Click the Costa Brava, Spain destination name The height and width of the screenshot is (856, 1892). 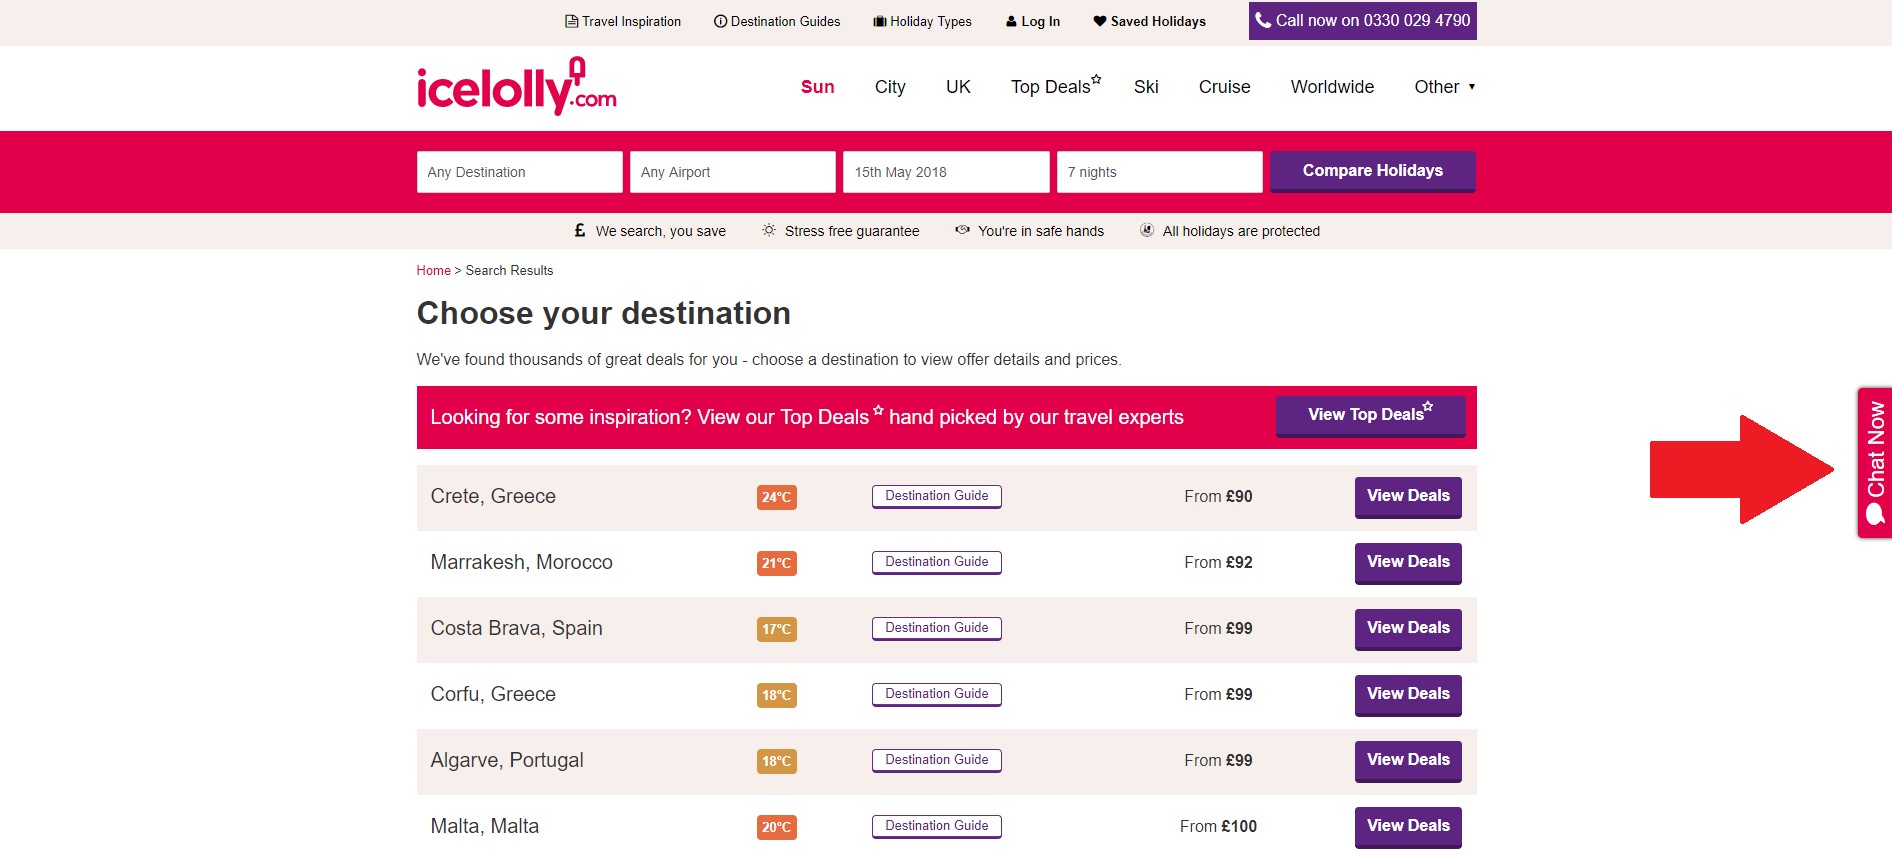pos(517,628)
